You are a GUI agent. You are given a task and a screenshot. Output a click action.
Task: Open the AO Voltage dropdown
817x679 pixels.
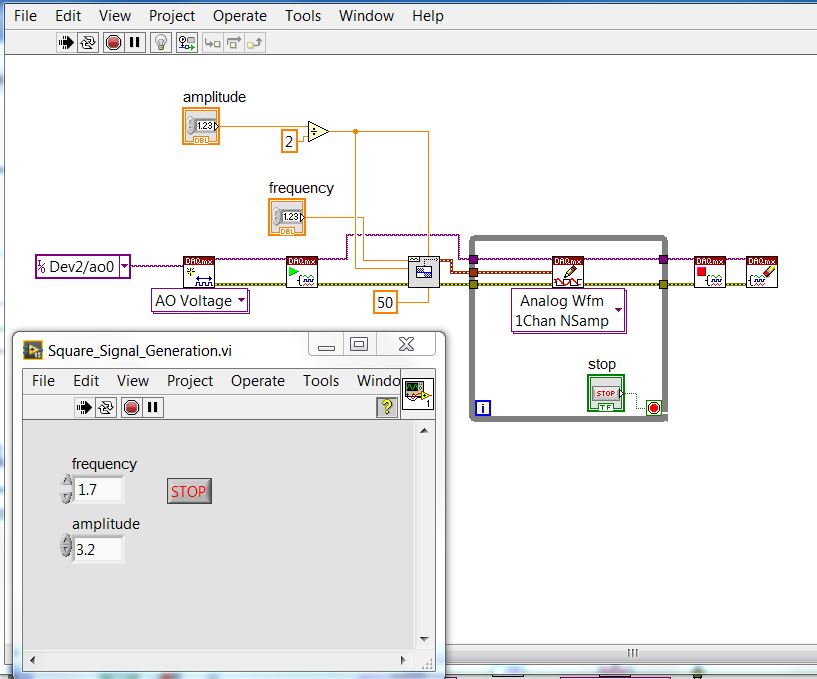pyautogui.click(x=240, y=301)
